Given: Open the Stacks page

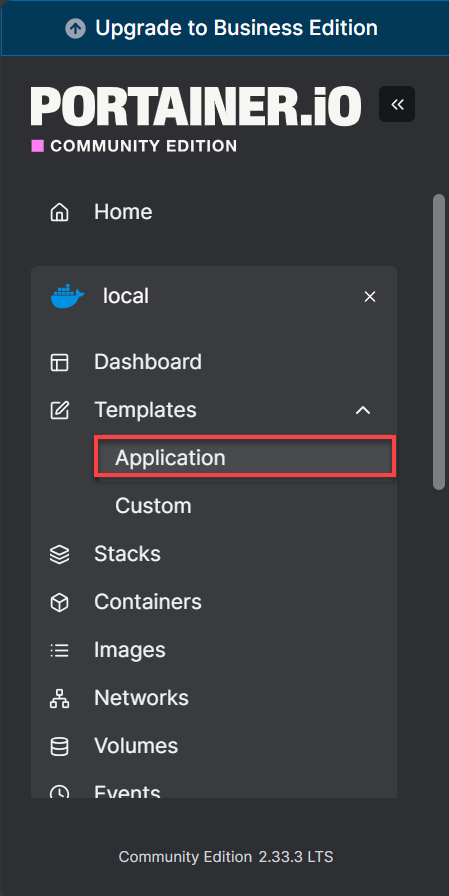Looking at the screenshot, I should tap(127, 554).
